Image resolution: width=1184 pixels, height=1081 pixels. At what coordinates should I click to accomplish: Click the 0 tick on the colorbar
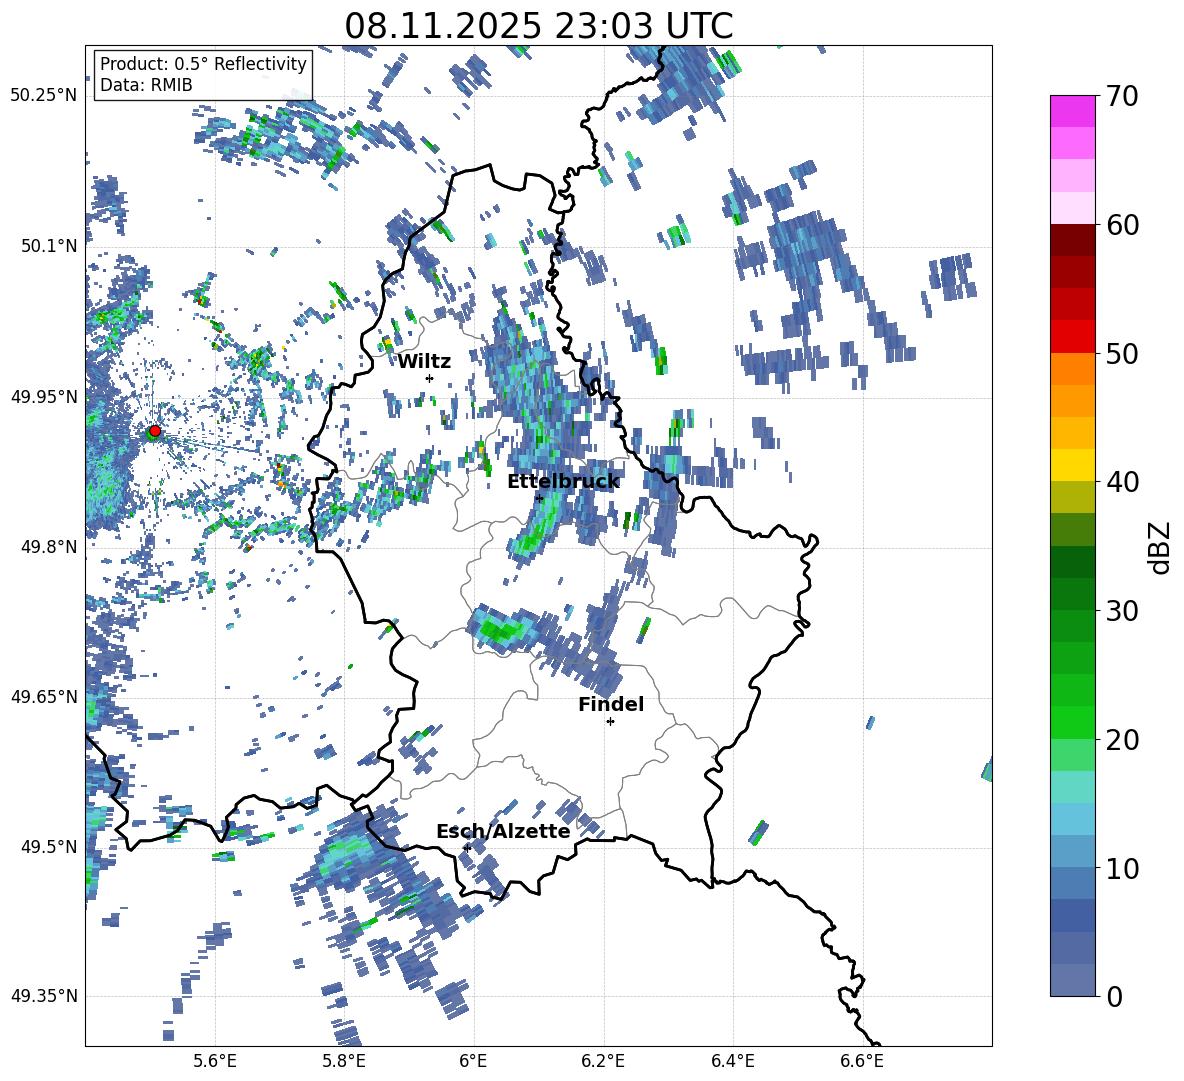[1114, 996]
